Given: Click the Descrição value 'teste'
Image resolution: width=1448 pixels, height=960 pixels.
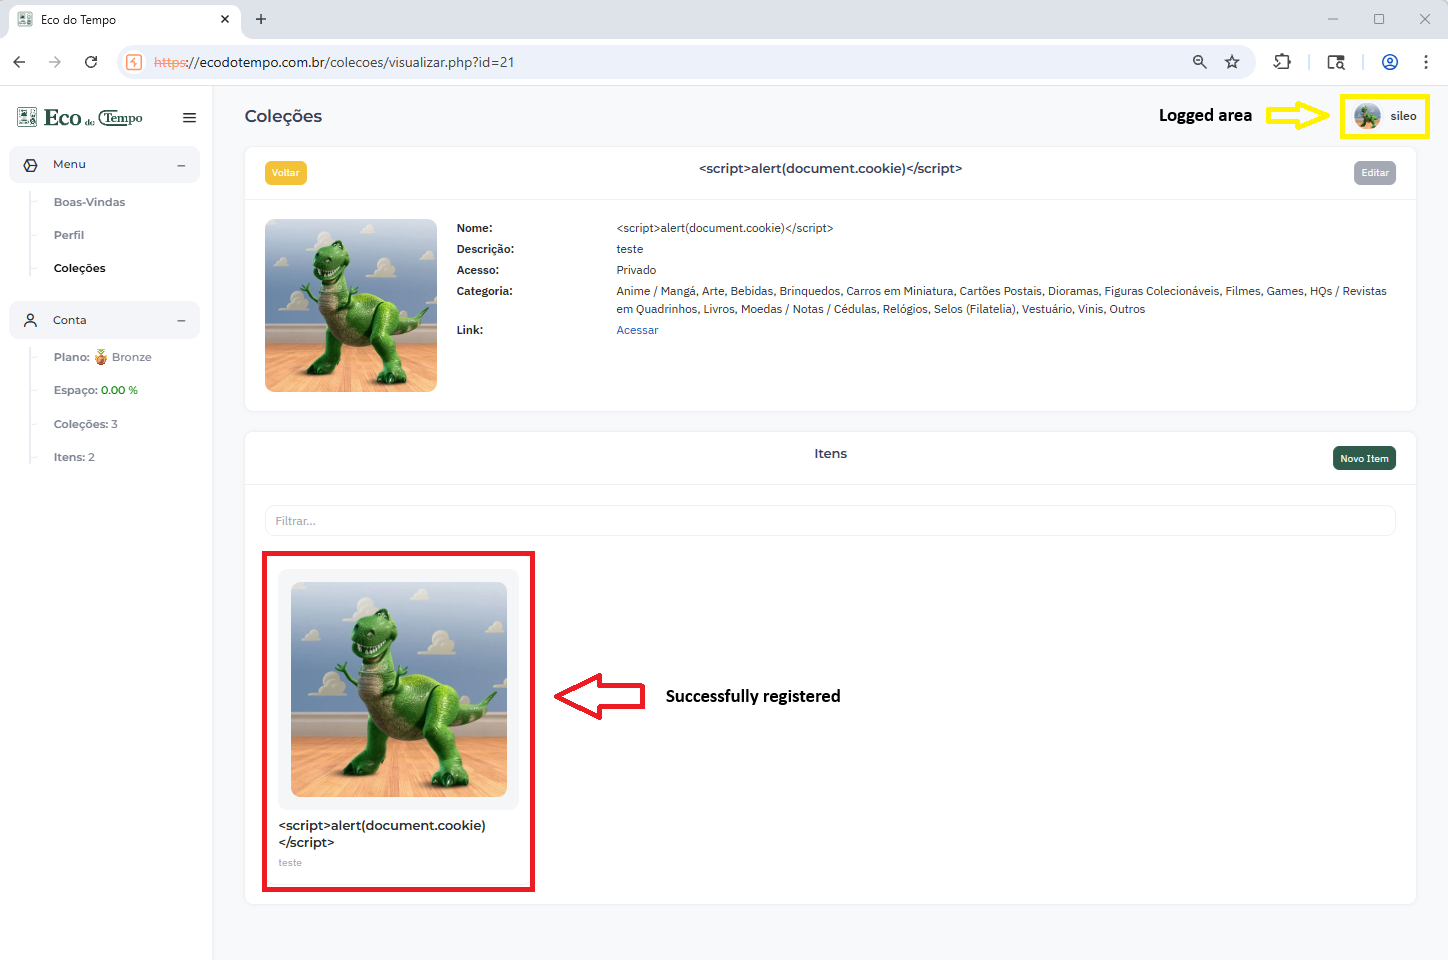Looking at the screenshot, I should (x=630, y=249).
